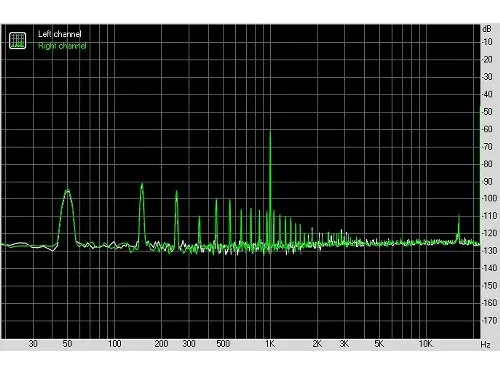Click the 100 frequency axis label

pyautogui.click(x=114, y=344)
